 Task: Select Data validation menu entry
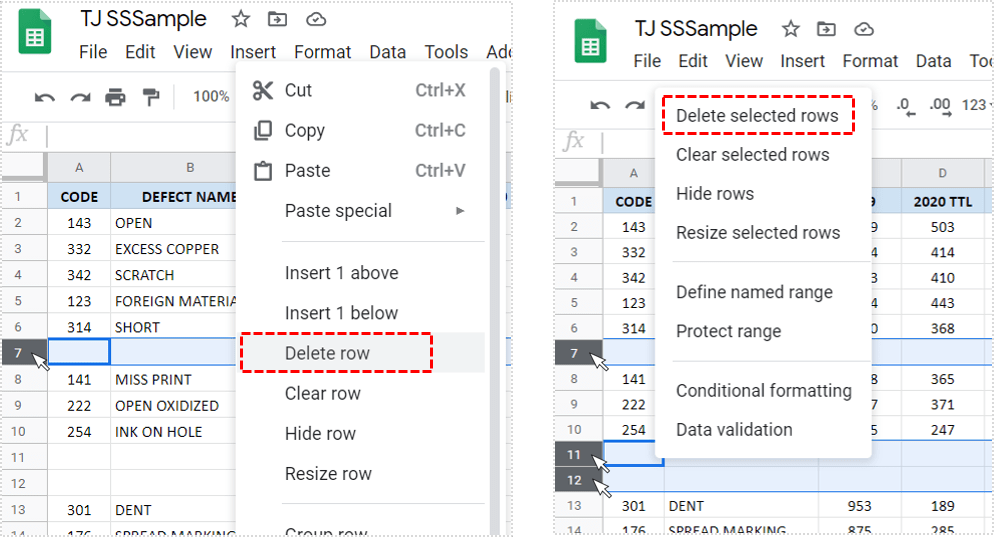734,430
